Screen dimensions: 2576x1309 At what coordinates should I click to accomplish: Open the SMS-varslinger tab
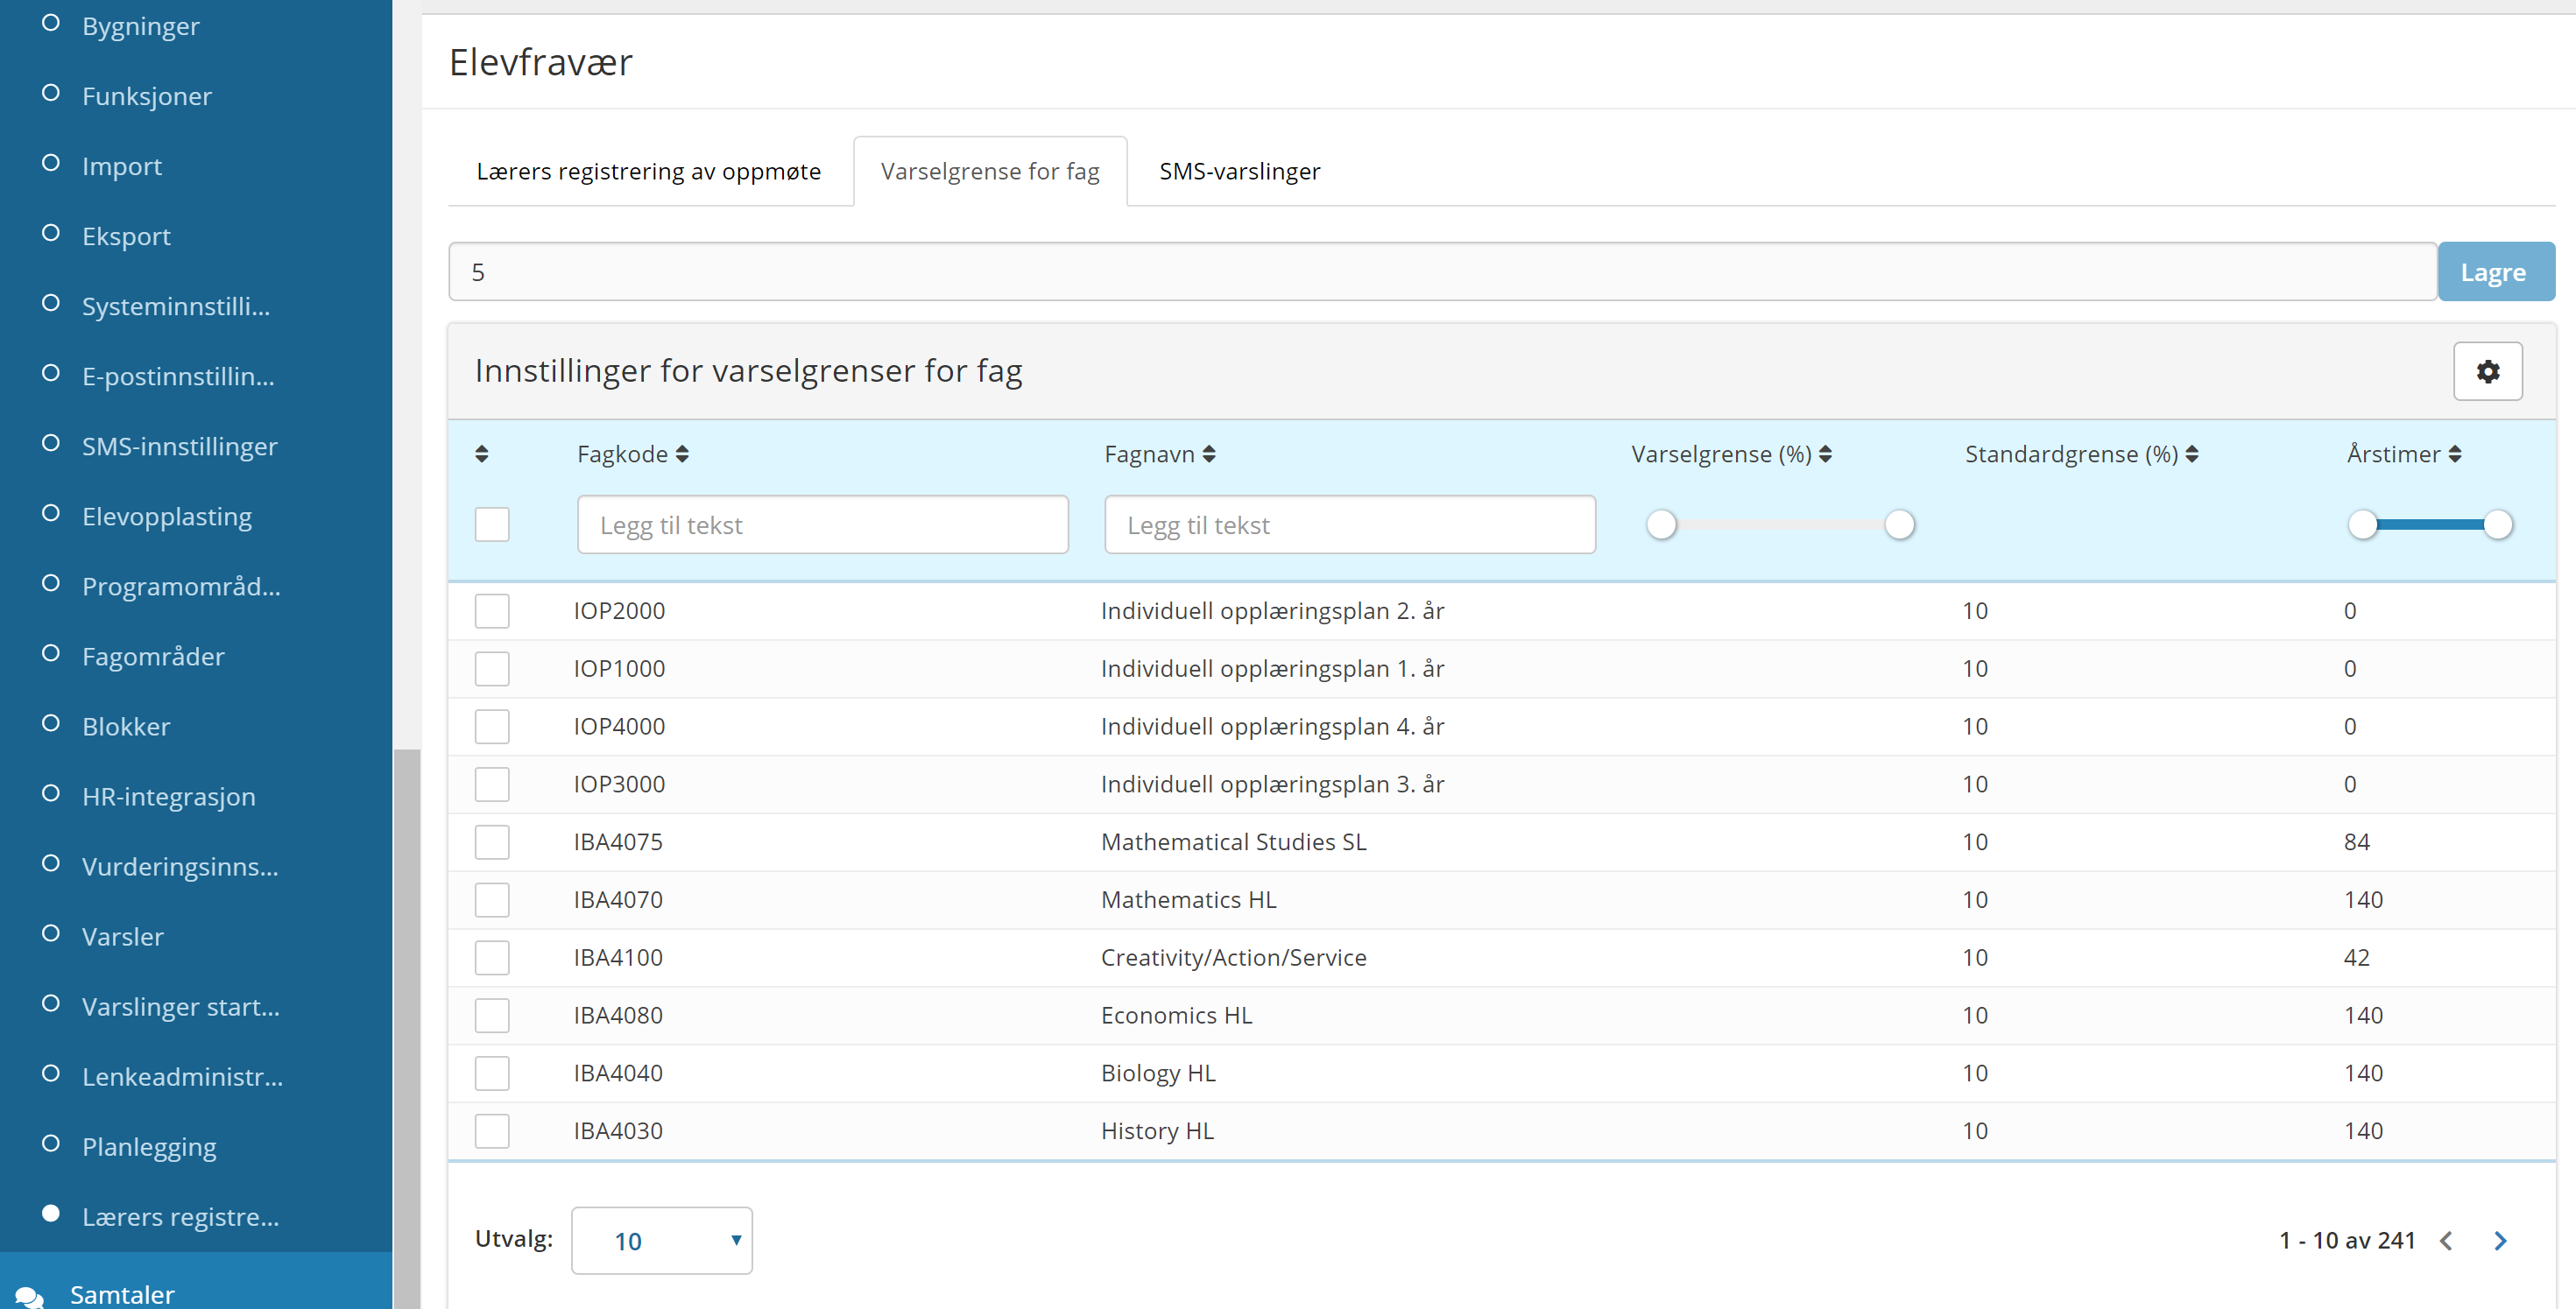[1240, 171]
